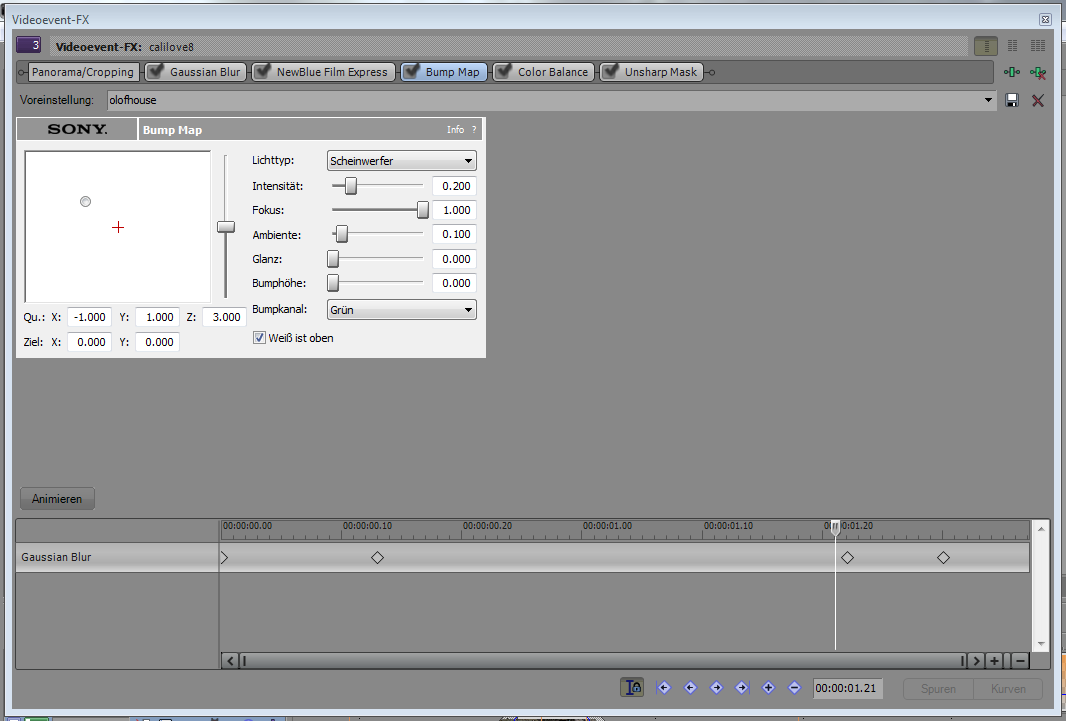
Task: Click the plug-in chain add icon
Action: click(x=1012, y=72)
